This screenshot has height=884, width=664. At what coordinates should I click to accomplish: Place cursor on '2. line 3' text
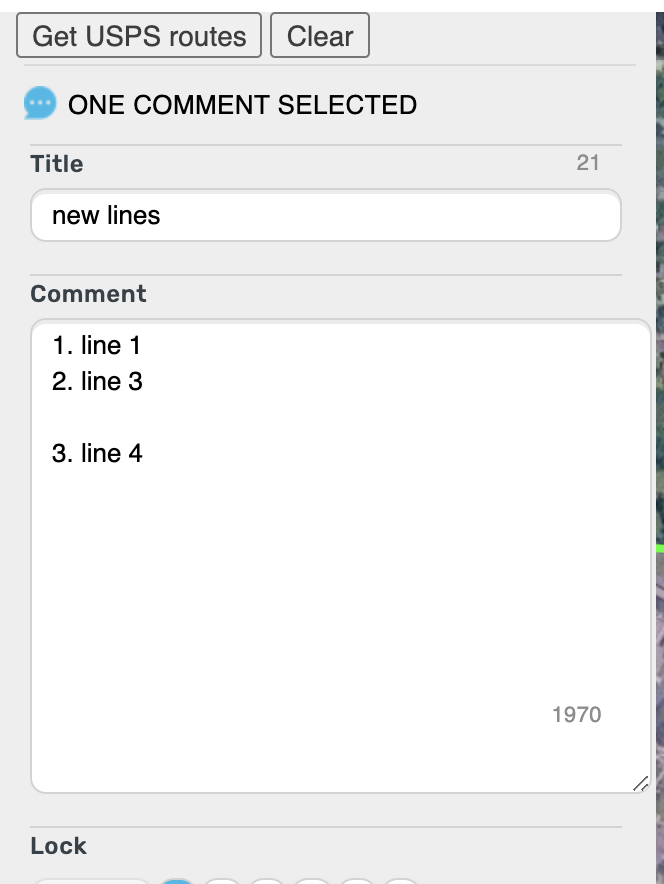tap(97, 381)
